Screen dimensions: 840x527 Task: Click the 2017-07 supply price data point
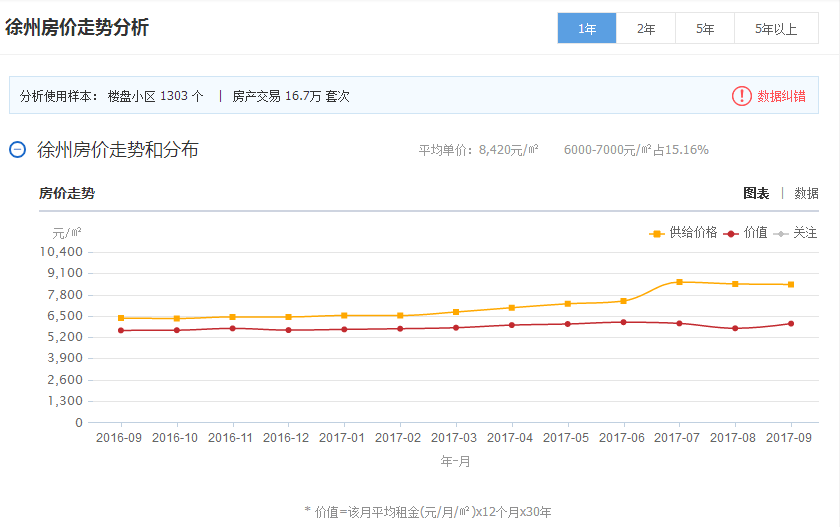click(x=679, y=282)
